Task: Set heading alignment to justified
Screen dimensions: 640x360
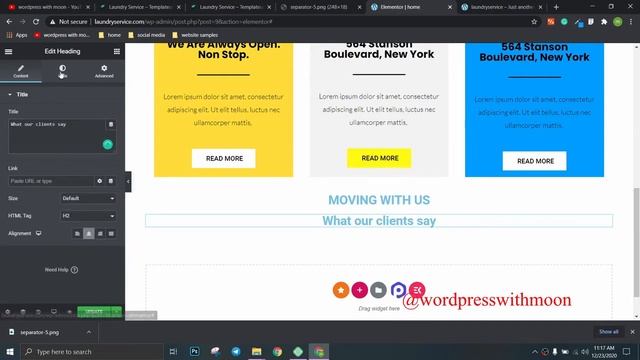Action: (x=111, y=233)
